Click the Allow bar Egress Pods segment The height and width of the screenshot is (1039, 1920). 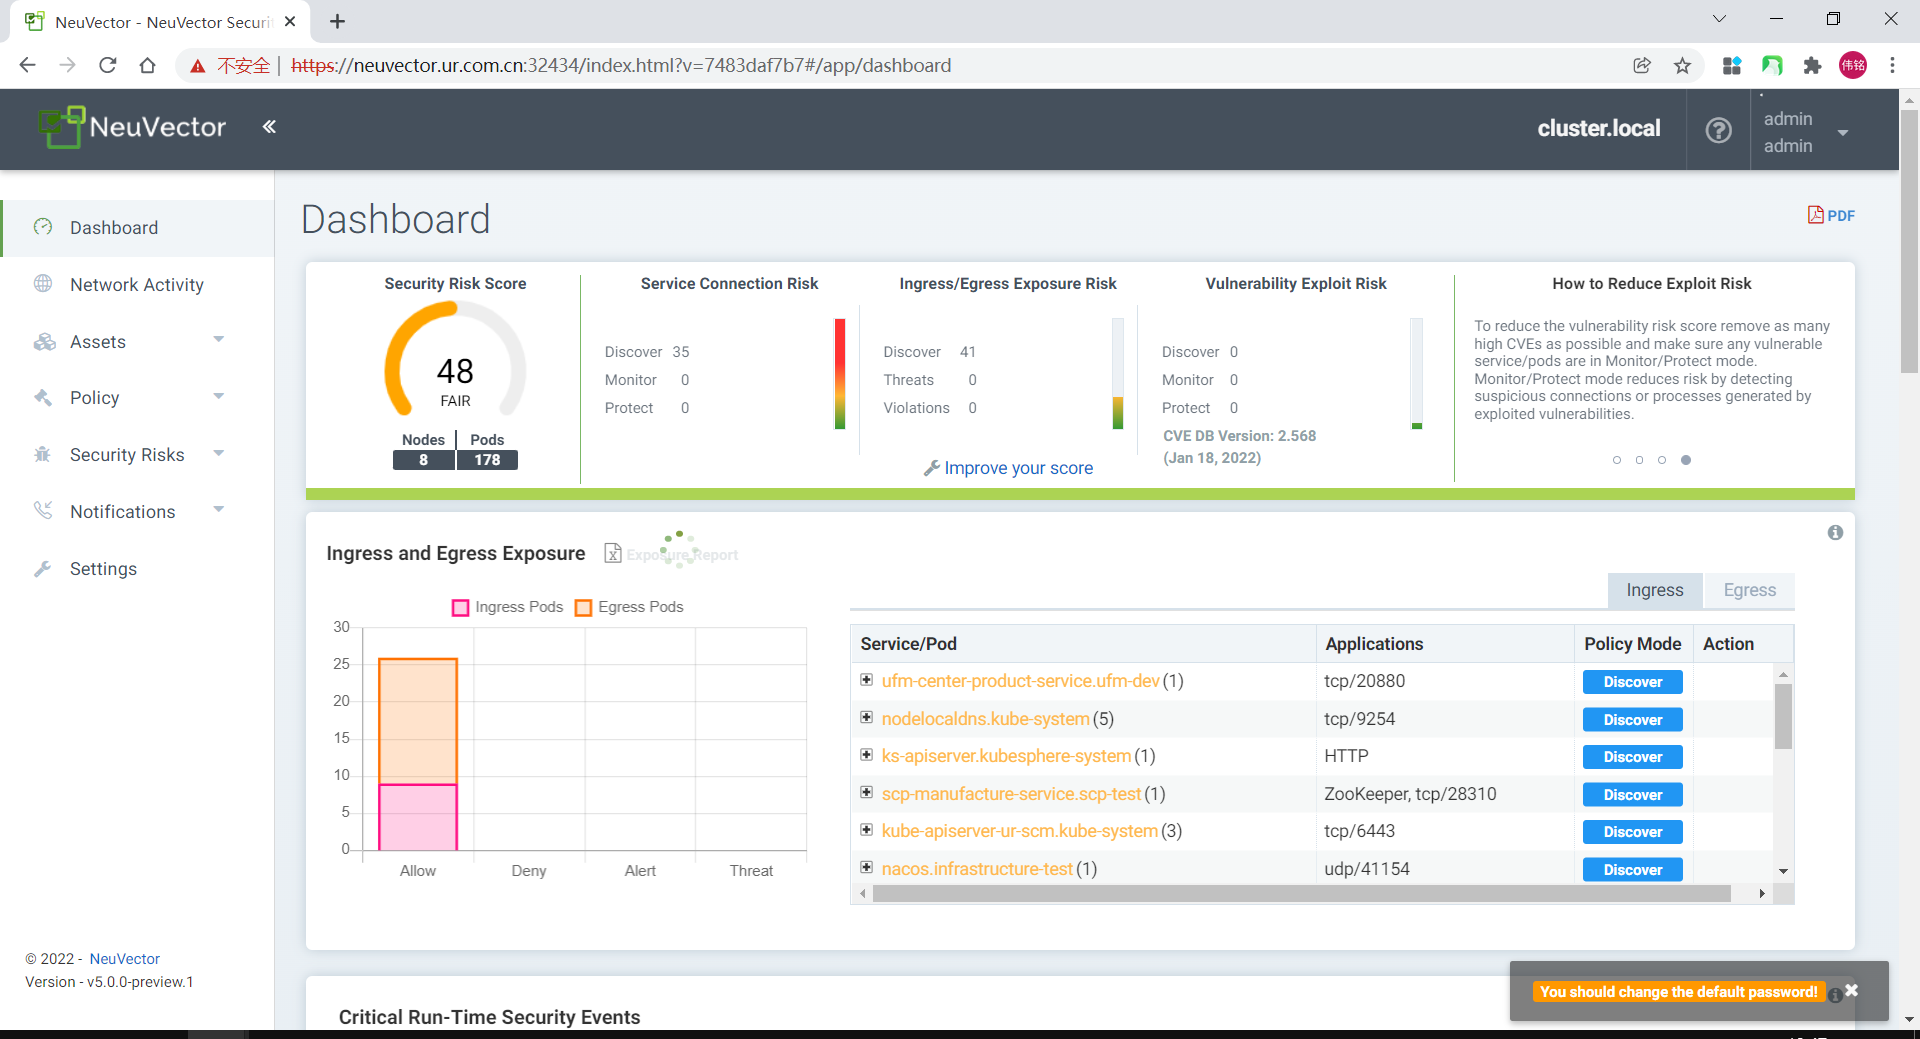point(418,721)
